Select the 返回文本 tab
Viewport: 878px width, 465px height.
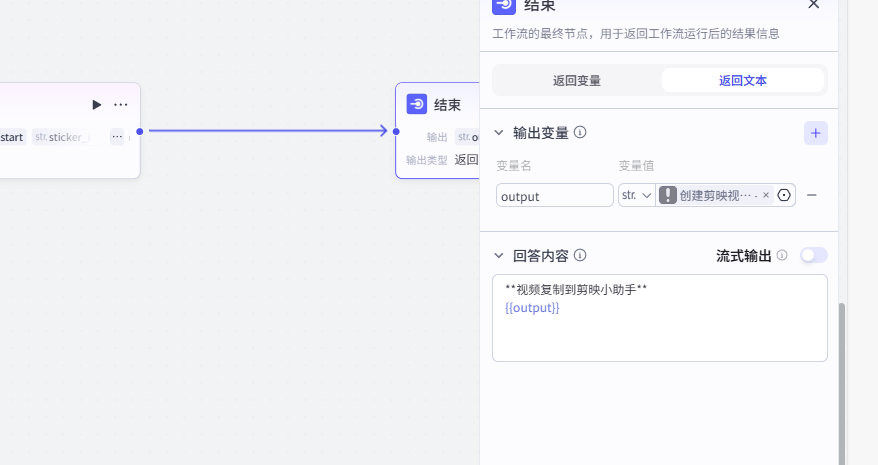(743, 80)
